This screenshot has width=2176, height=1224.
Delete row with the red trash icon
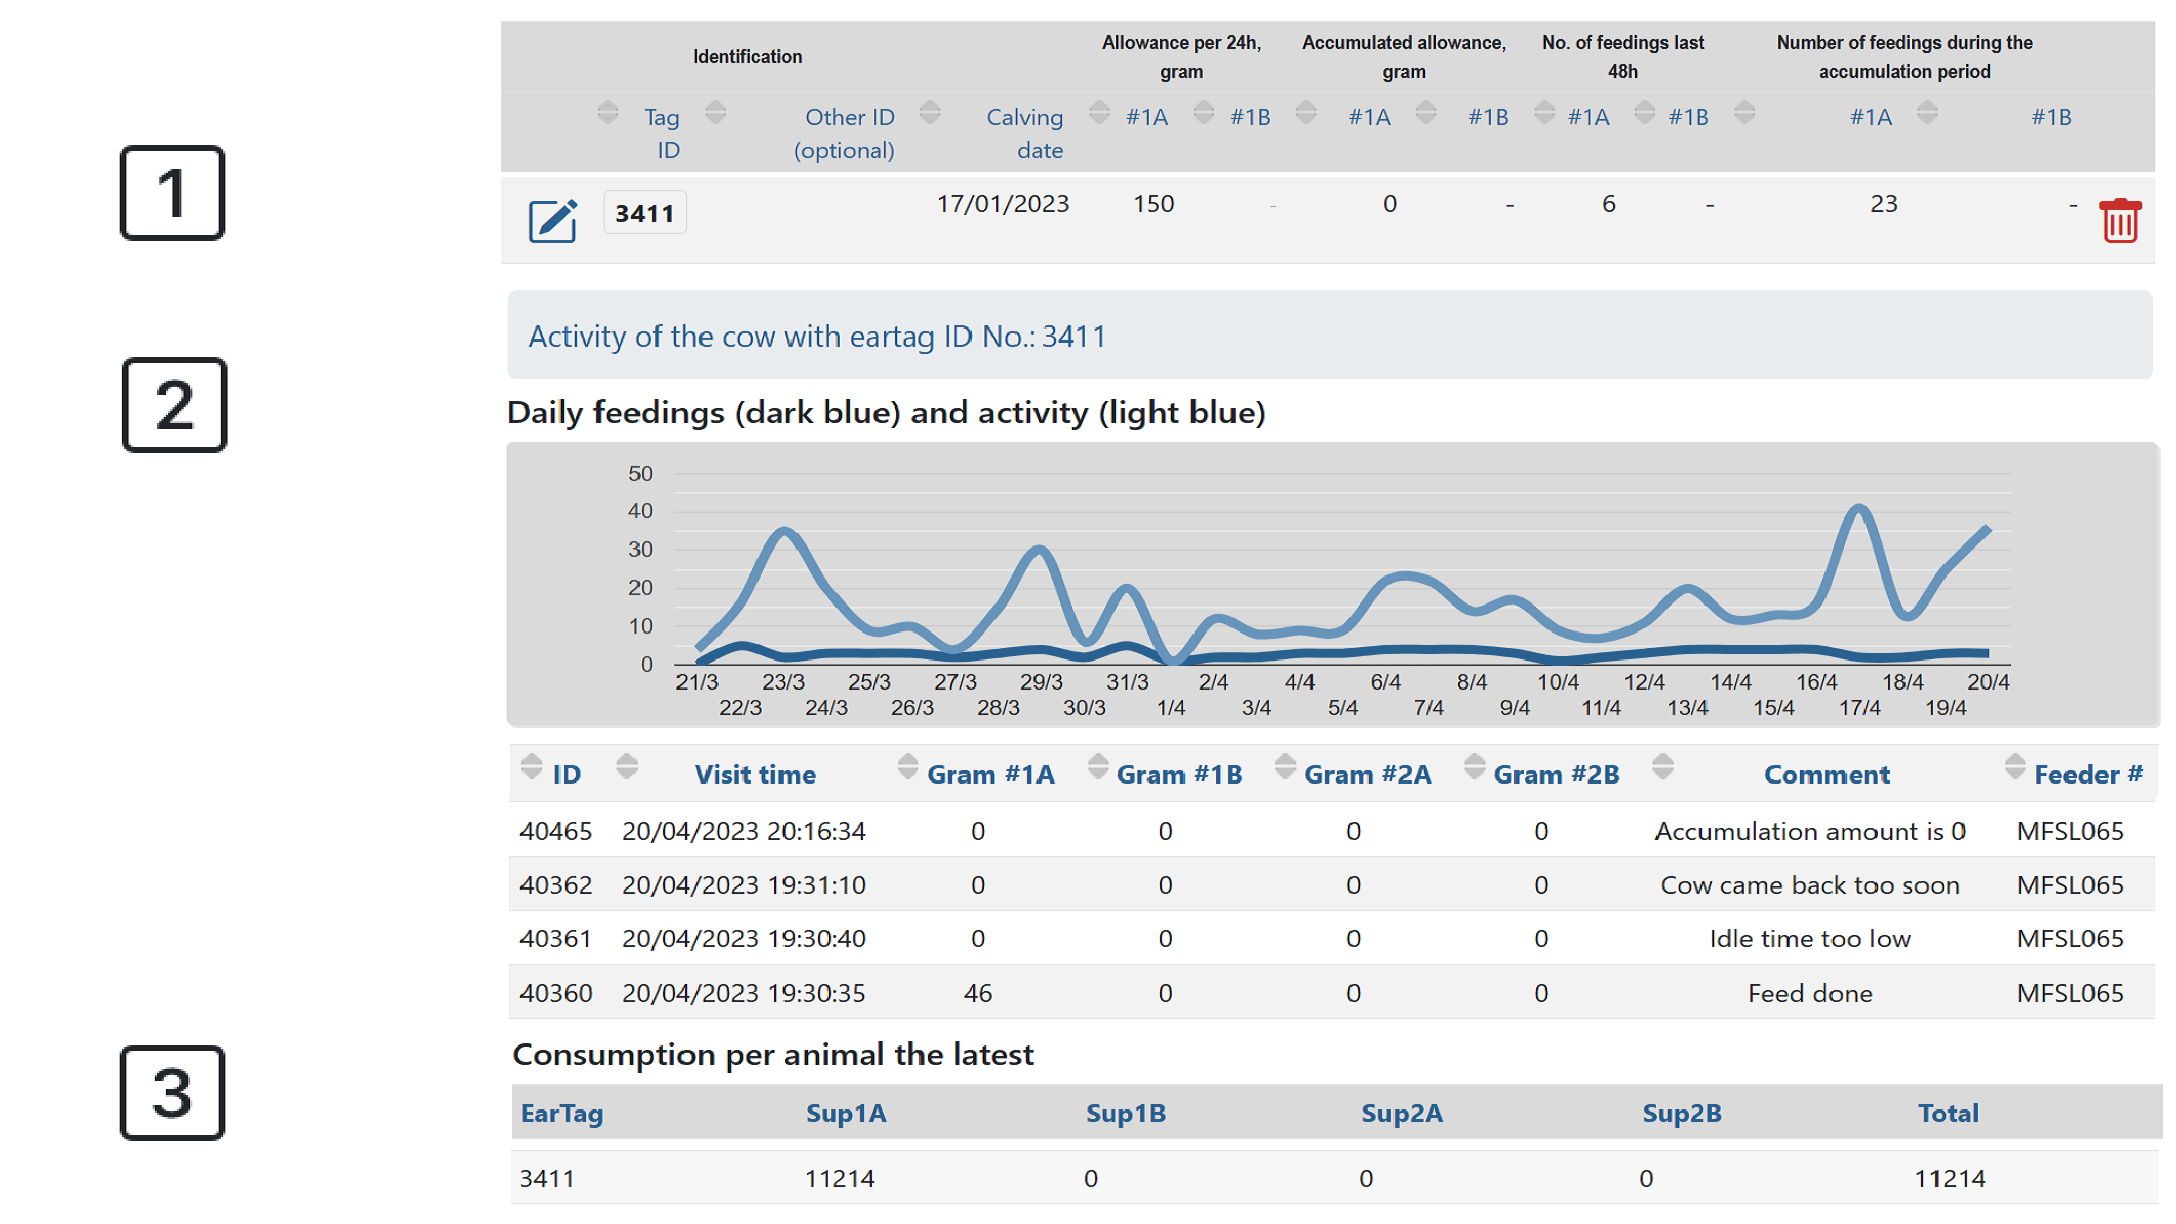tap(2119, 221)
